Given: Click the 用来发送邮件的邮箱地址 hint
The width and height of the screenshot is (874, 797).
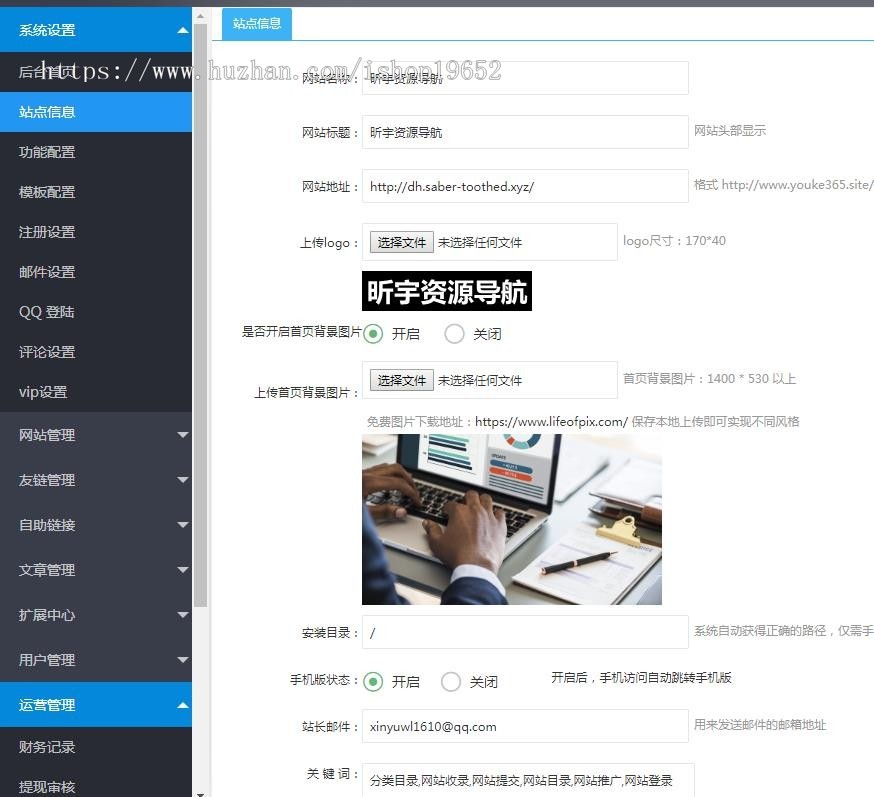Looking at the screenshot, I should tap(760, 725).
